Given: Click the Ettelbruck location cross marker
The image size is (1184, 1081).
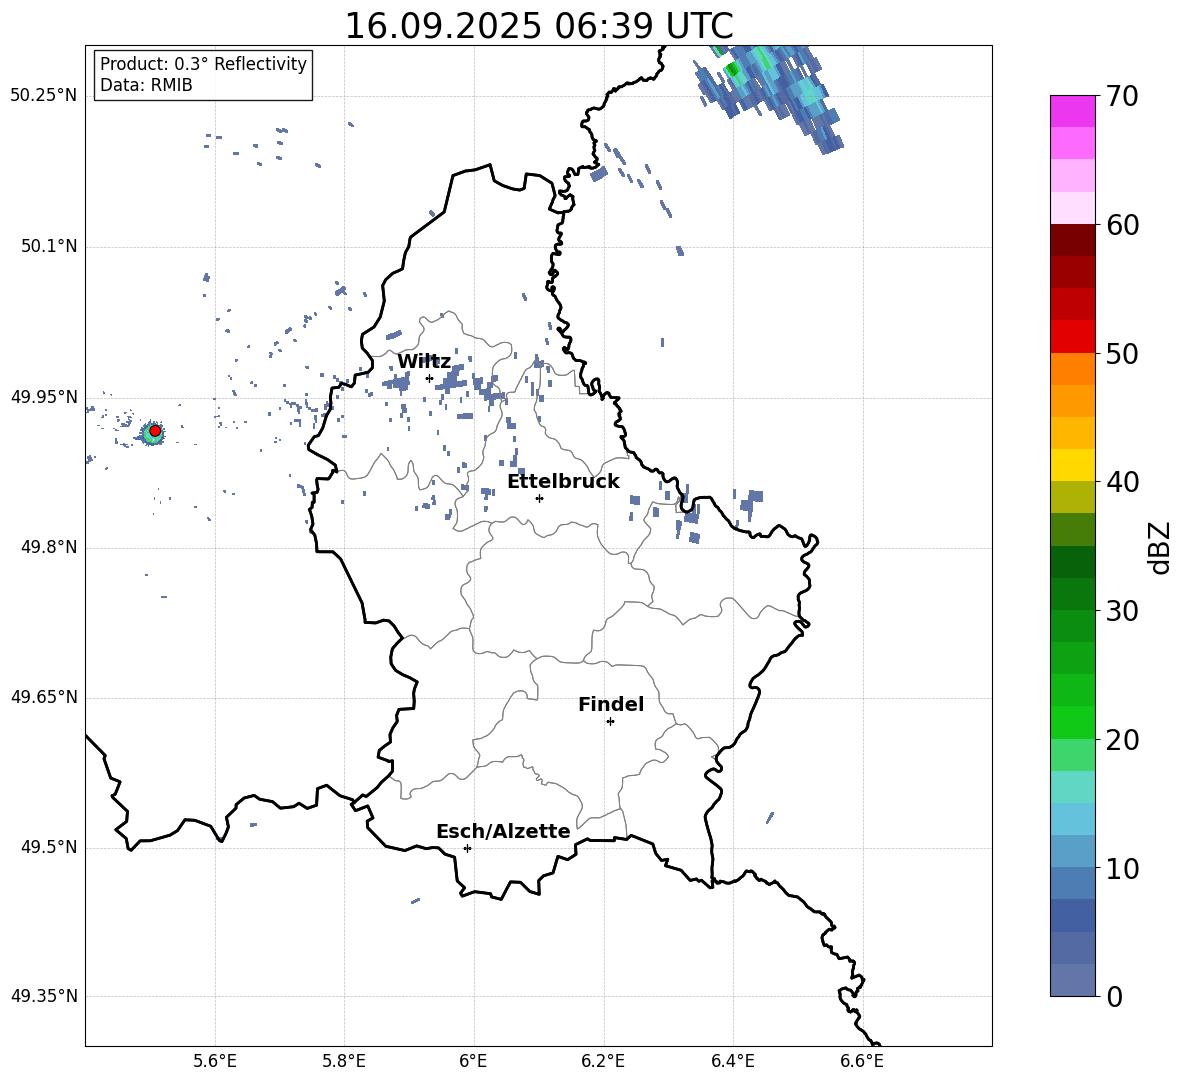Looking at the screenshot, I should (x=539, y=498).
